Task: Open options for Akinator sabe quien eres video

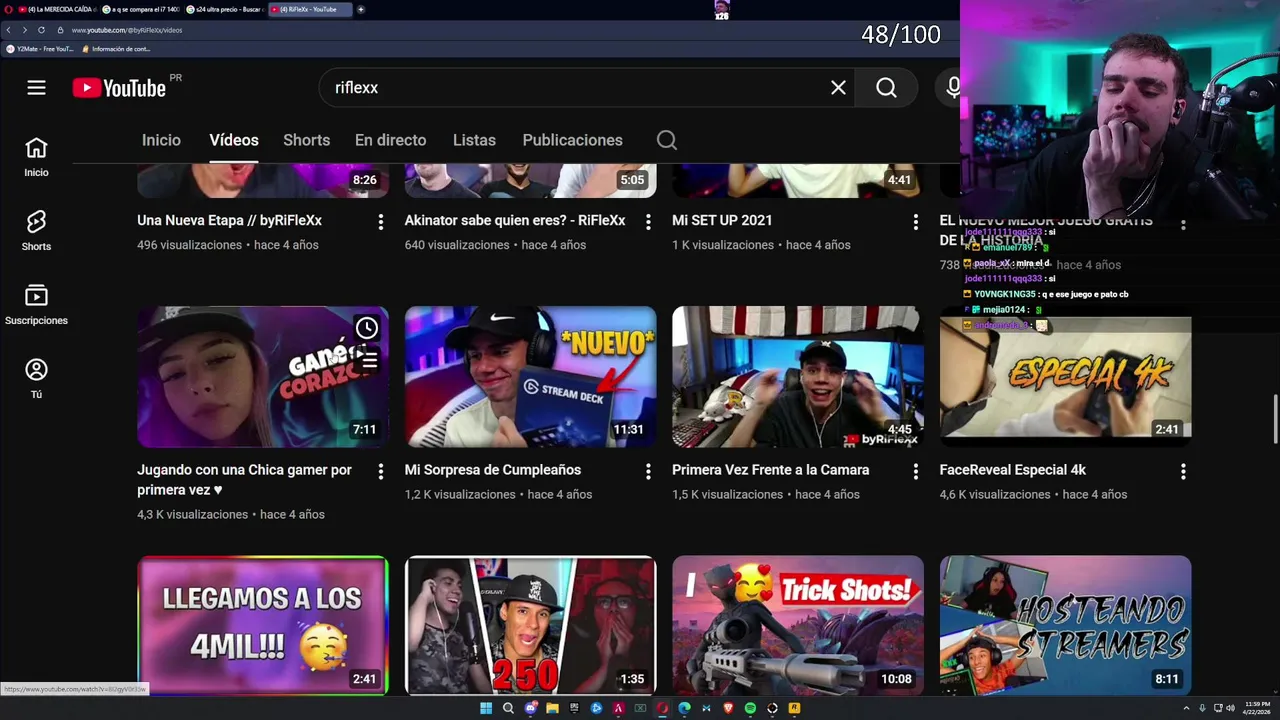Action: (x=648, y=222)
